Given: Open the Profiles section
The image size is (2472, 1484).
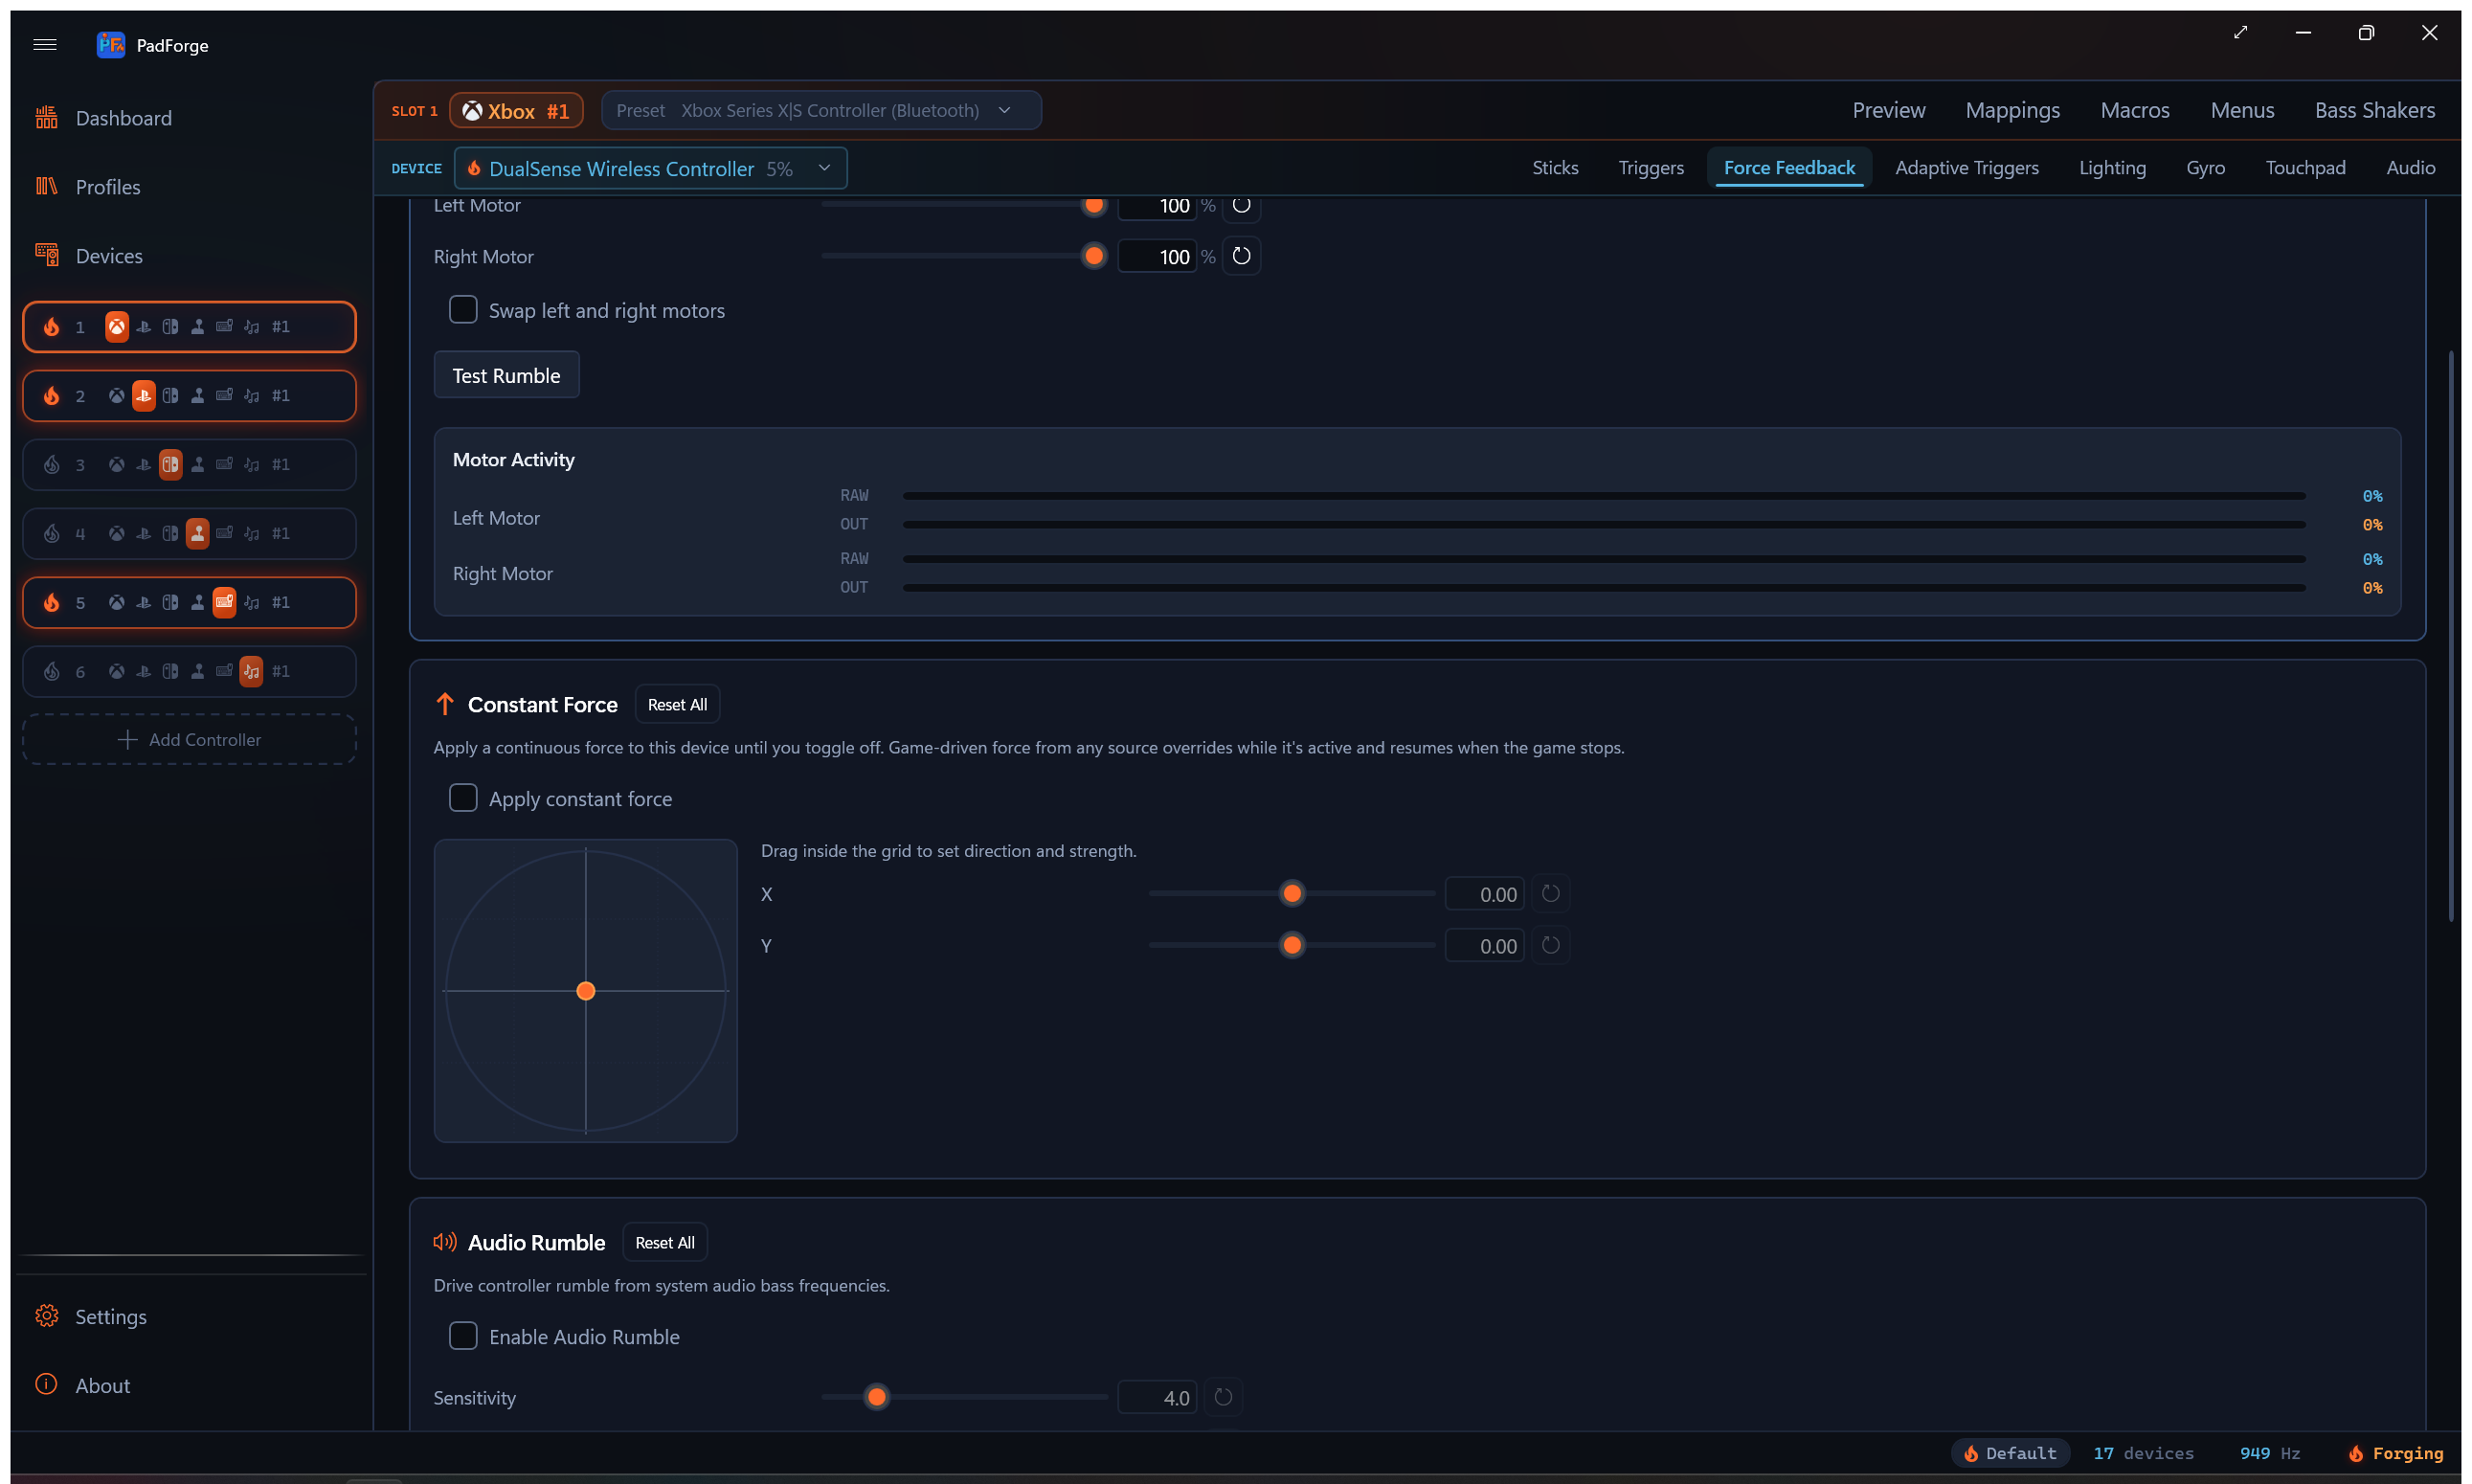Looking at the screenshot, I should coord(107,187).
